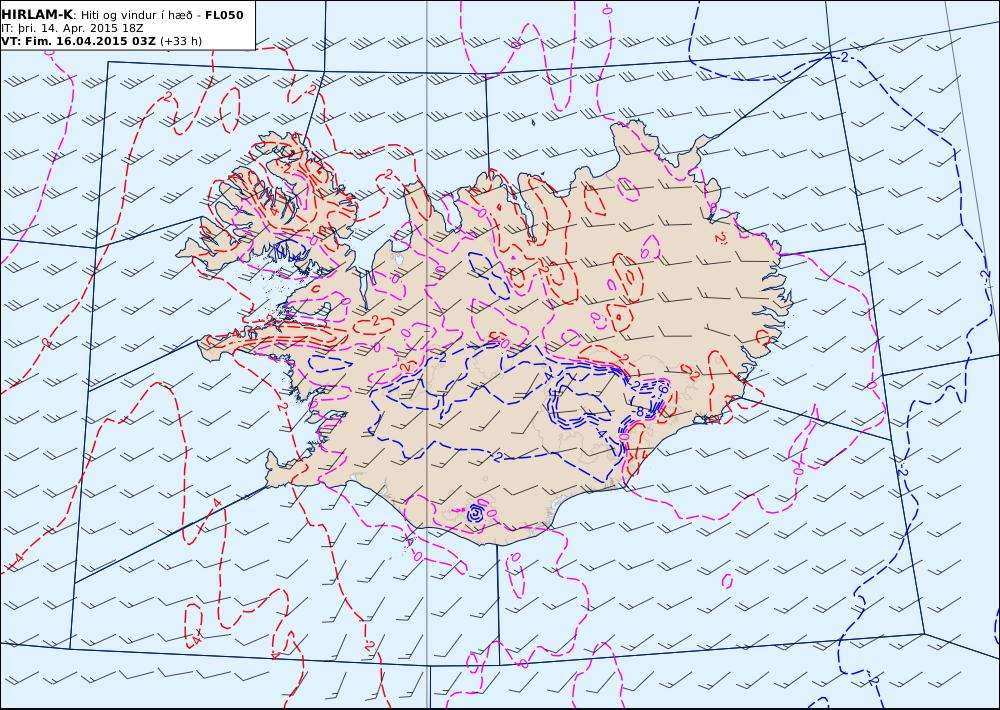The height and width of the screenshot is (710, 1000).
Task: Click the FL050 flight level label
Action: point(224,15)
